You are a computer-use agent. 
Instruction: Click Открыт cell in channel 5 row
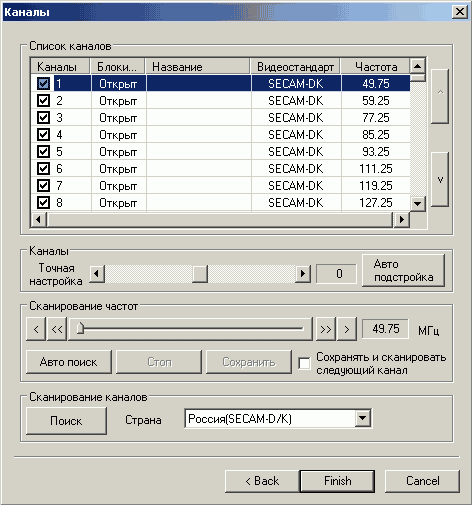[118, 151]
